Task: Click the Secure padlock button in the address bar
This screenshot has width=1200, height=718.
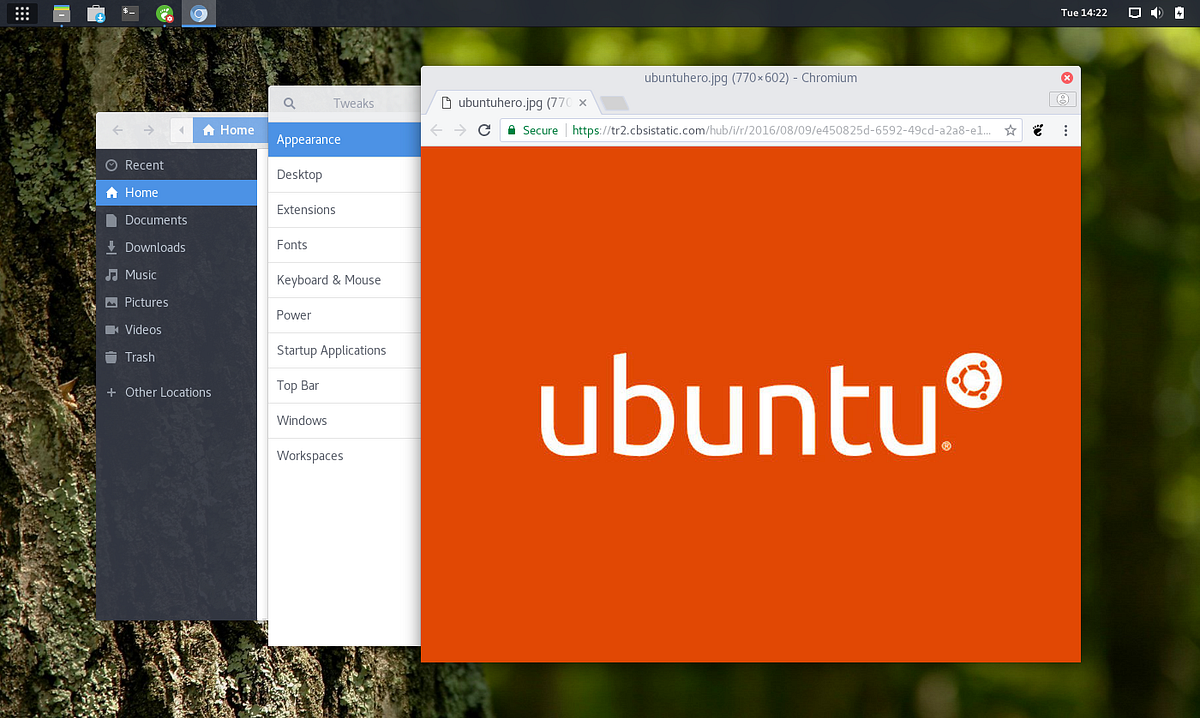Action: pos(531,130)
